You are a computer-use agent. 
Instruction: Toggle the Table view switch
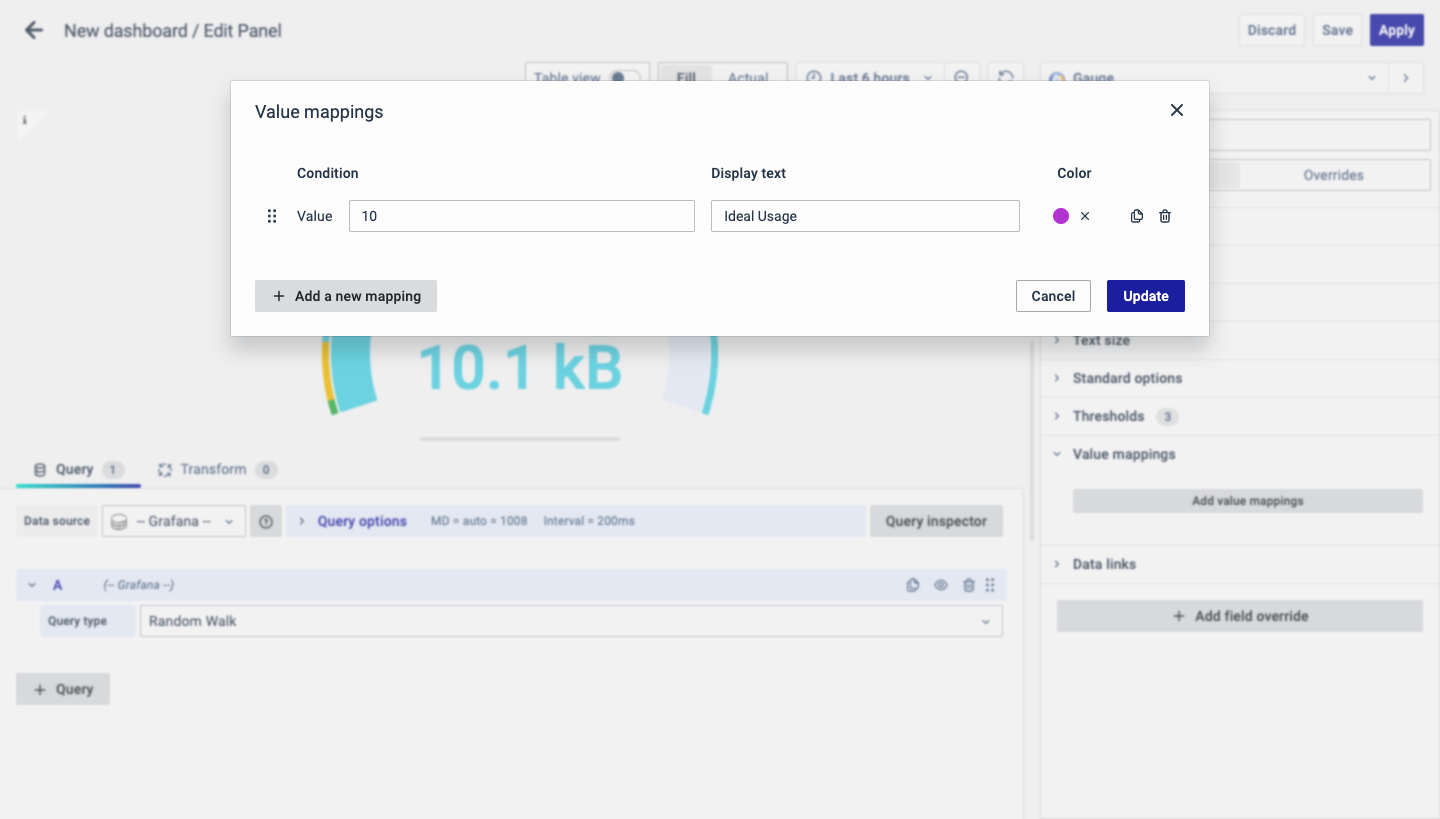[x=624, y=77]
